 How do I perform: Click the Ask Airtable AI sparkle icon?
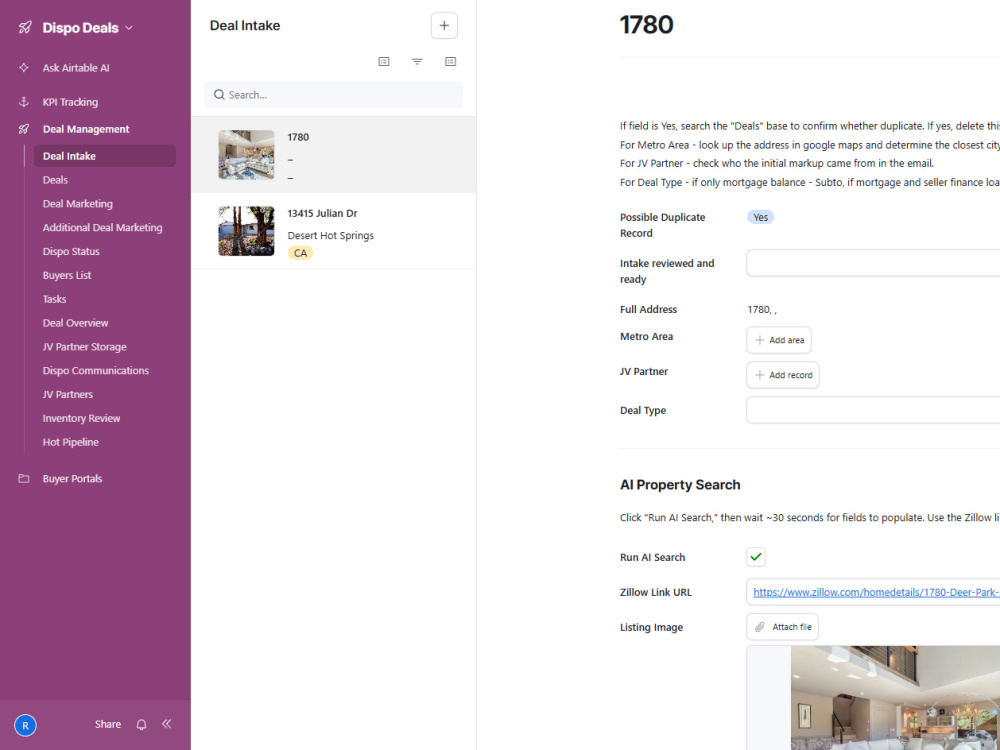(24, 68)
